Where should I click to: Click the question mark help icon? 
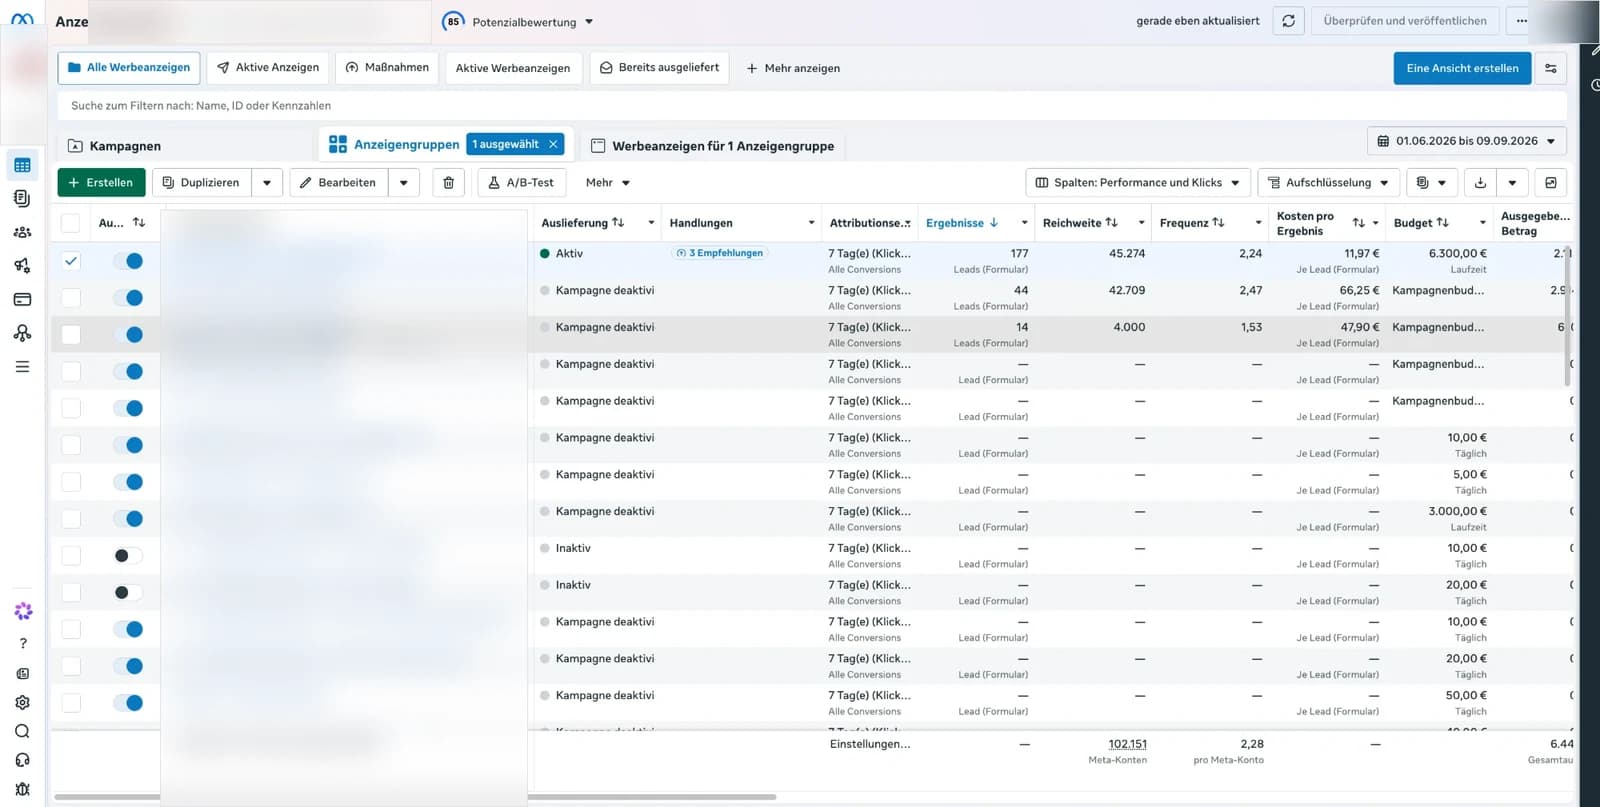coord(23,643)
